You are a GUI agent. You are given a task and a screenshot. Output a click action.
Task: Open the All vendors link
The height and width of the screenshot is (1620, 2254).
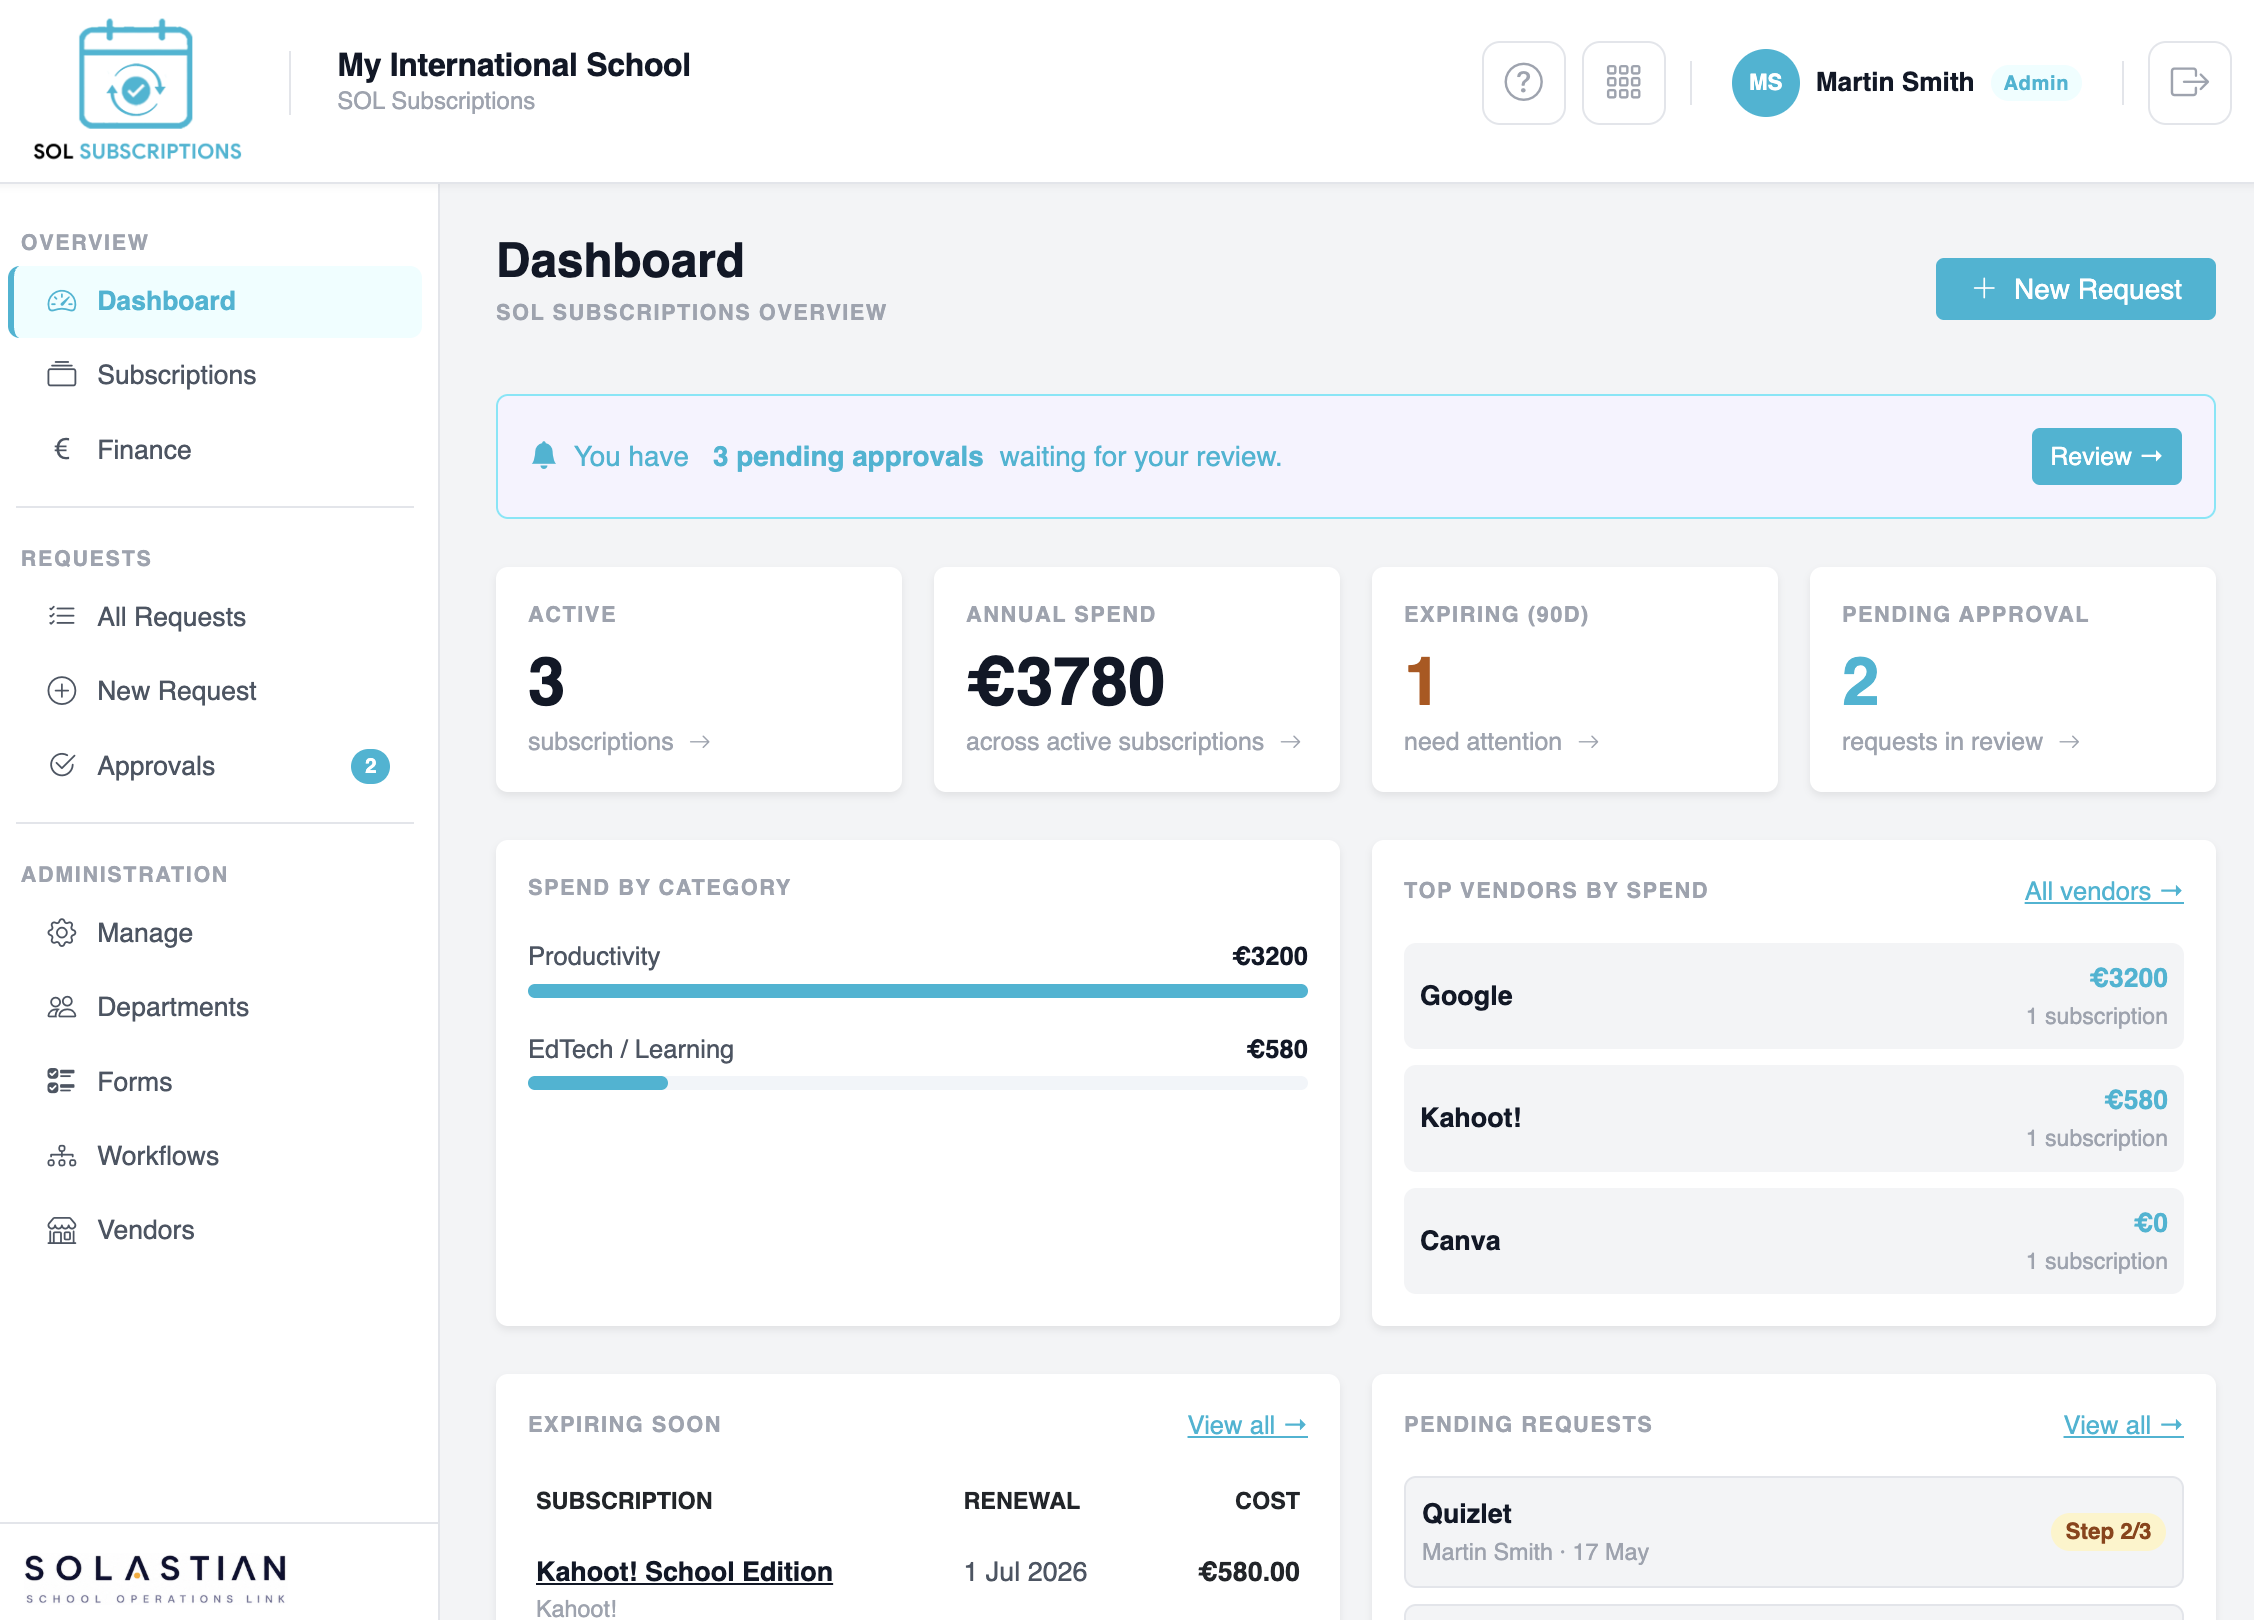2103,891
